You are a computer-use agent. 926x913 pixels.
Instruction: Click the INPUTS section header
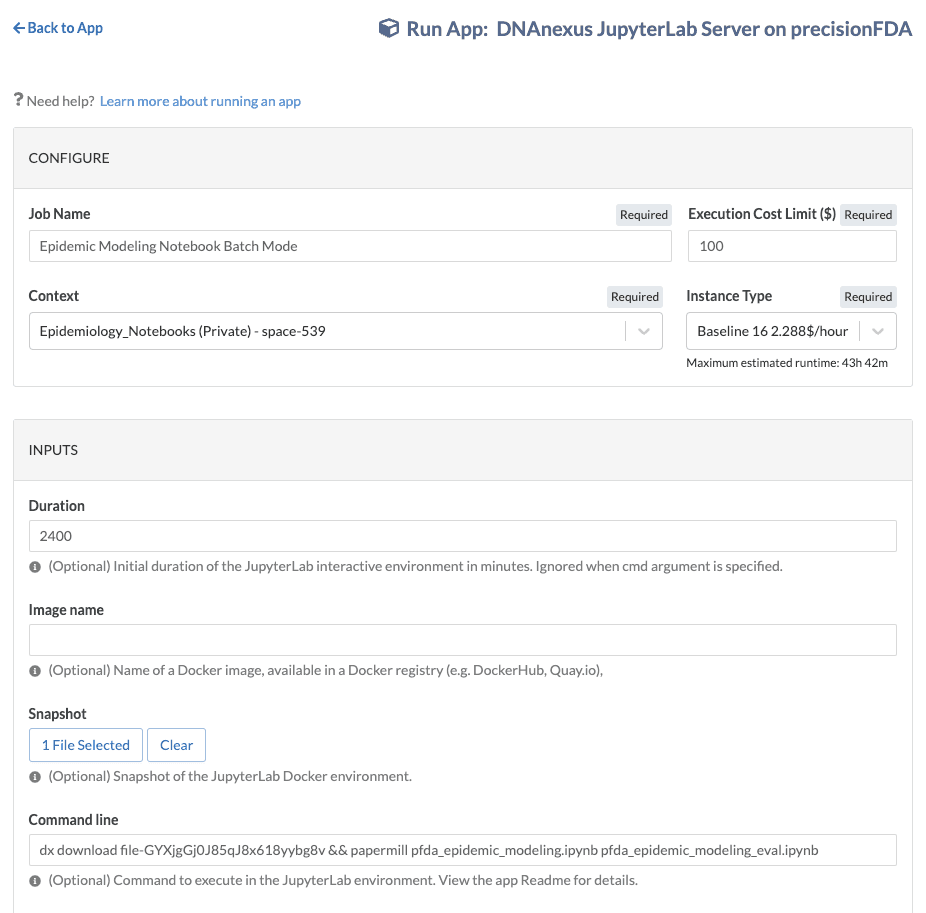click(x=463, y=450)
